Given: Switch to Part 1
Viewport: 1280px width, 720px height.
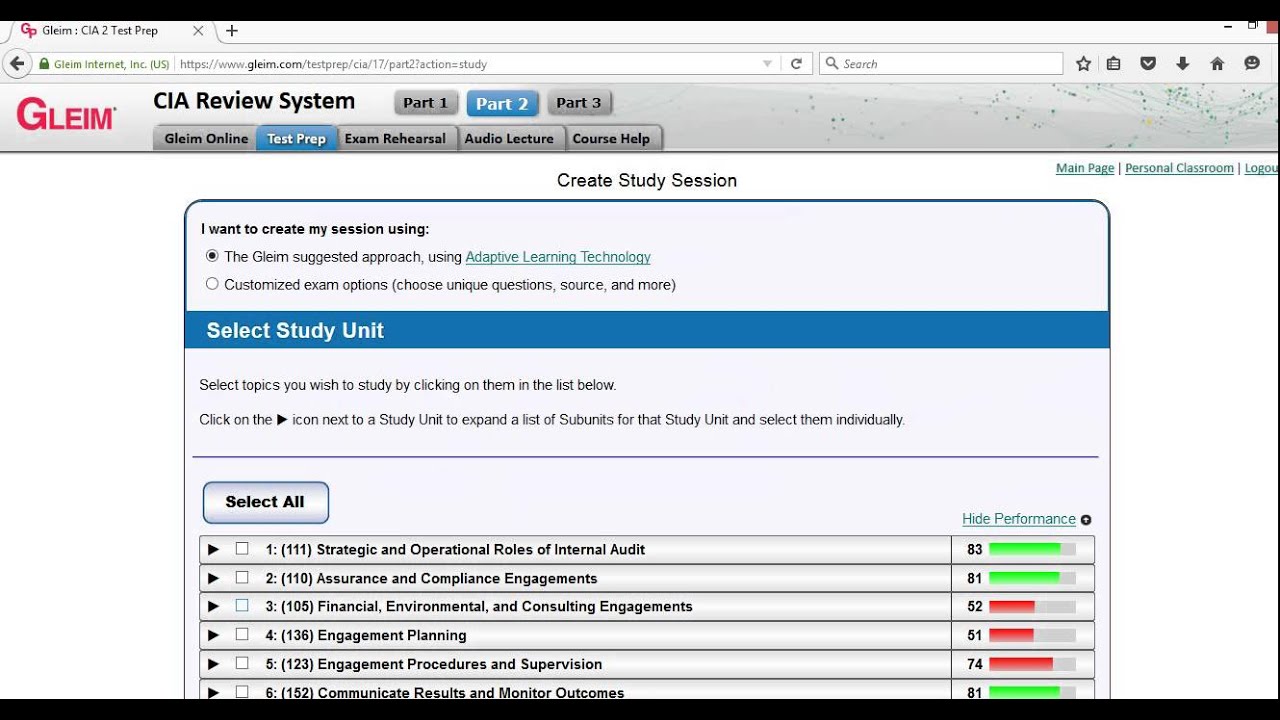Looking at the screenshot, I should tap(426, 103).
